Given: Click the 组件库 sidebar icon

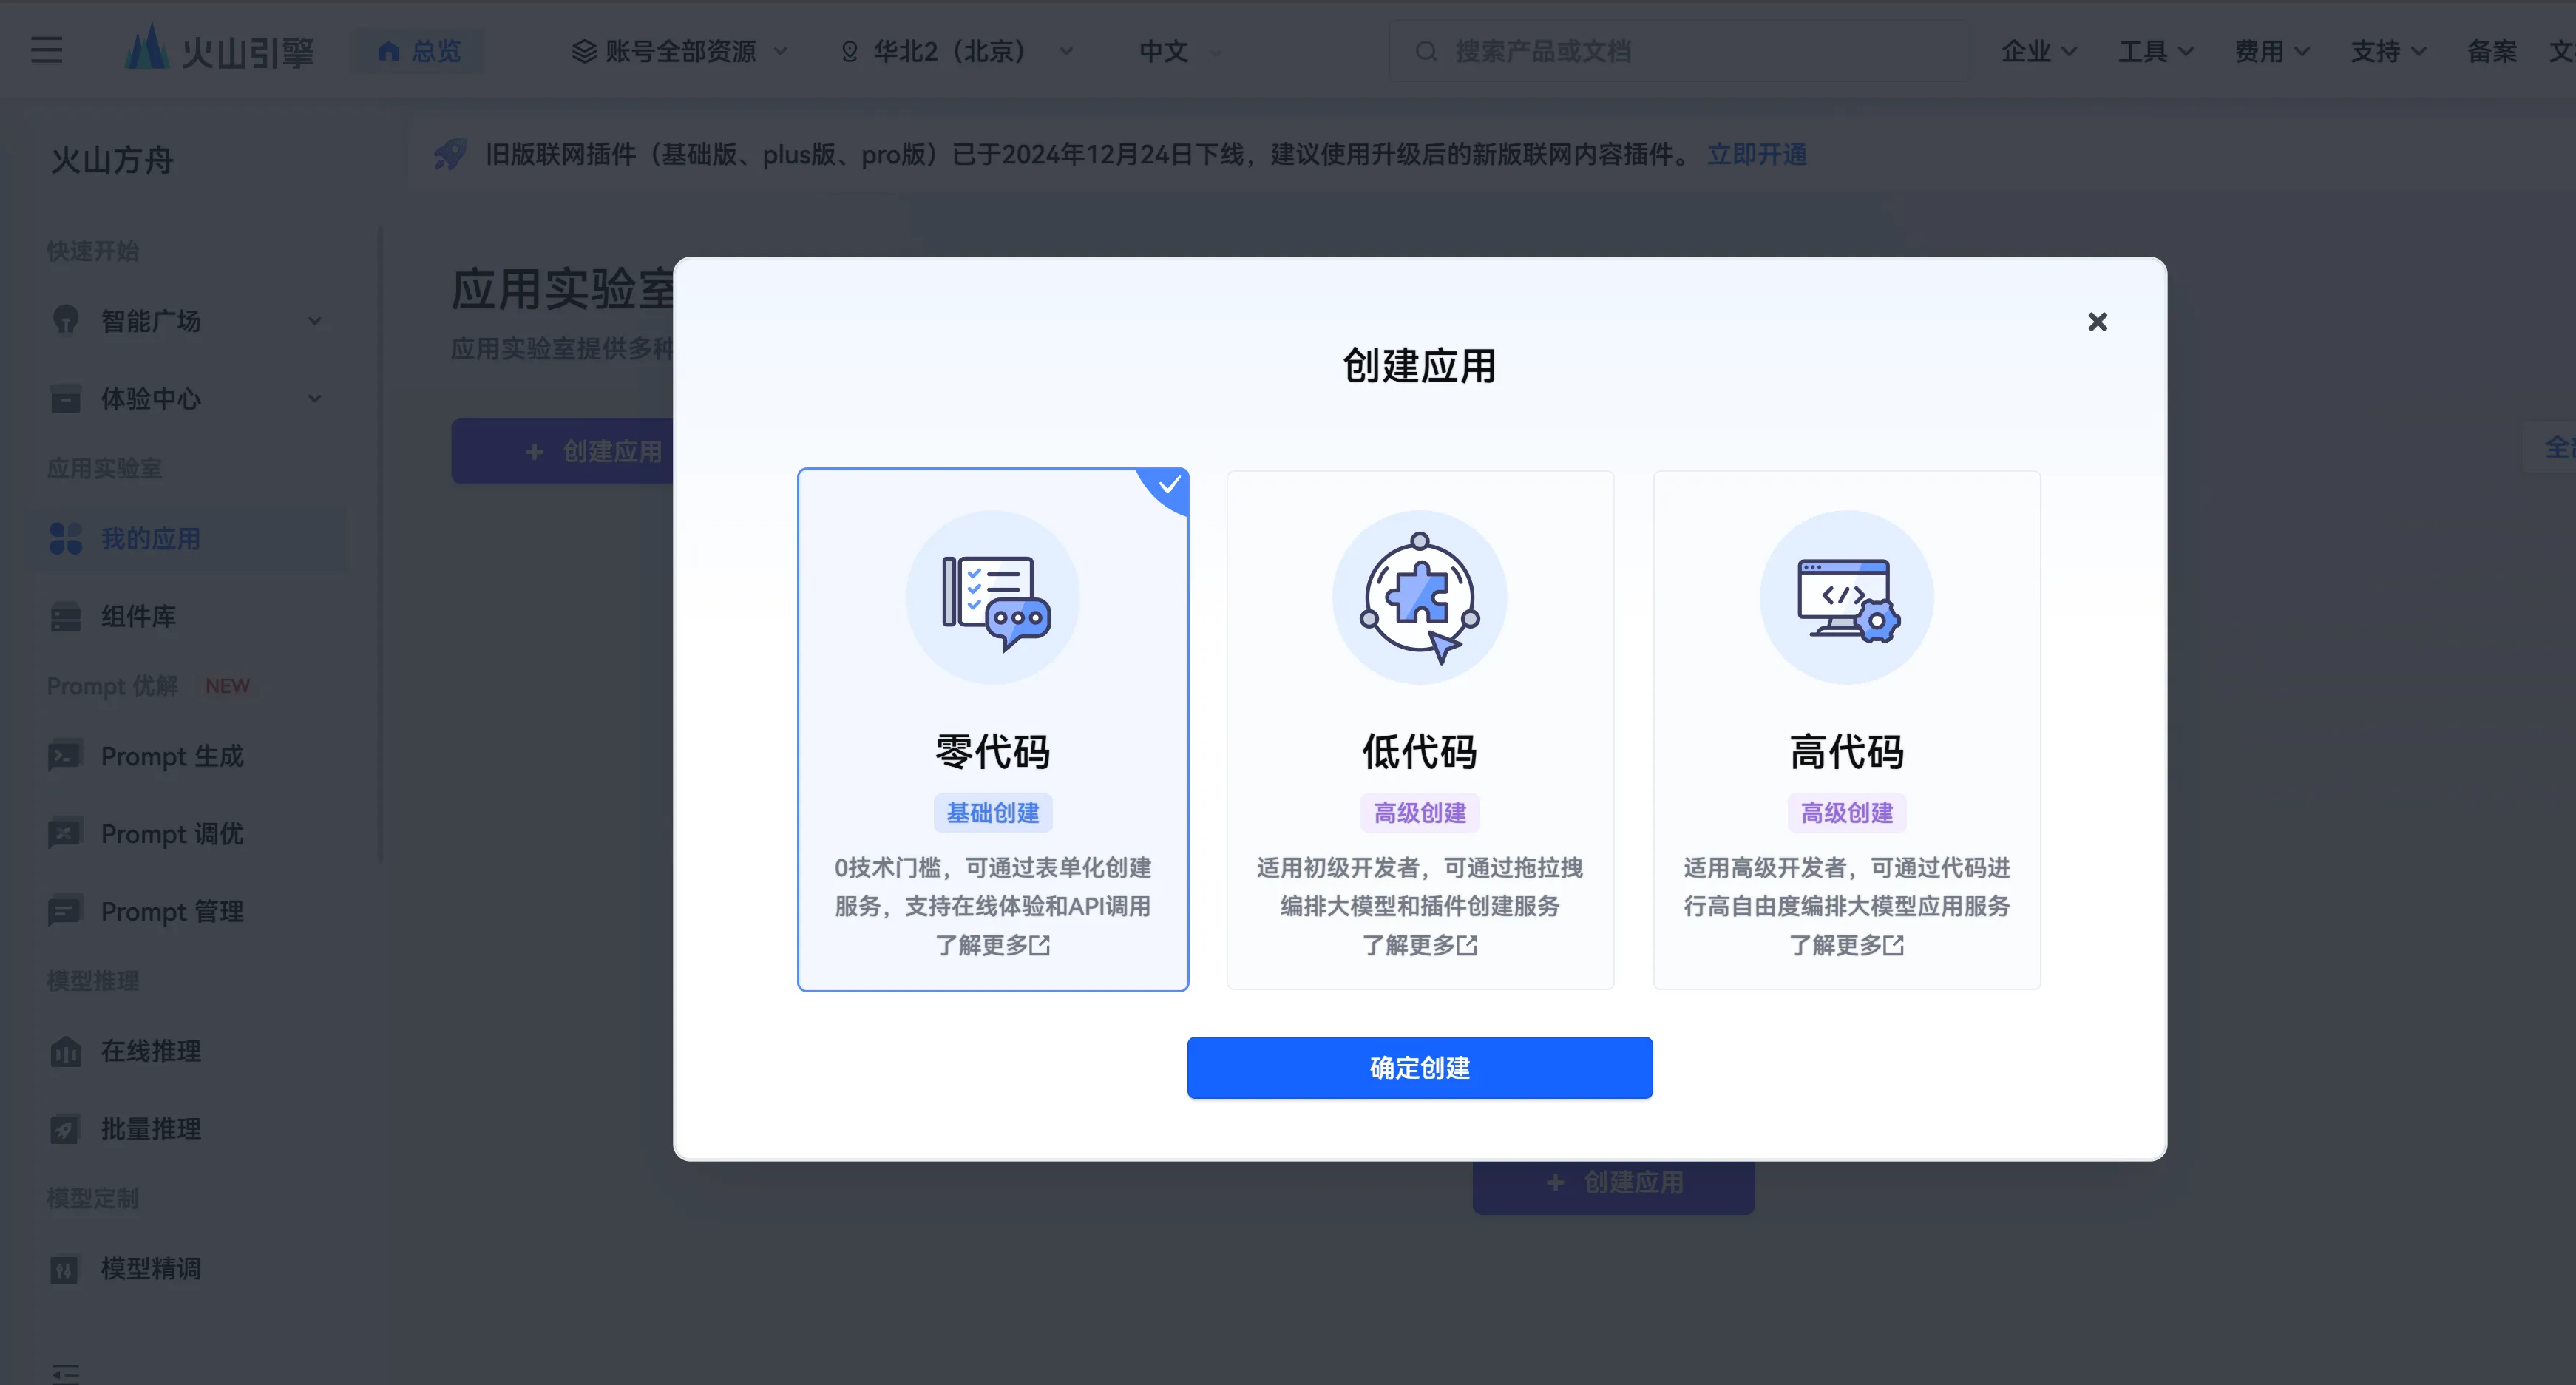Looking at the screenshot, I should click(66, 617).
